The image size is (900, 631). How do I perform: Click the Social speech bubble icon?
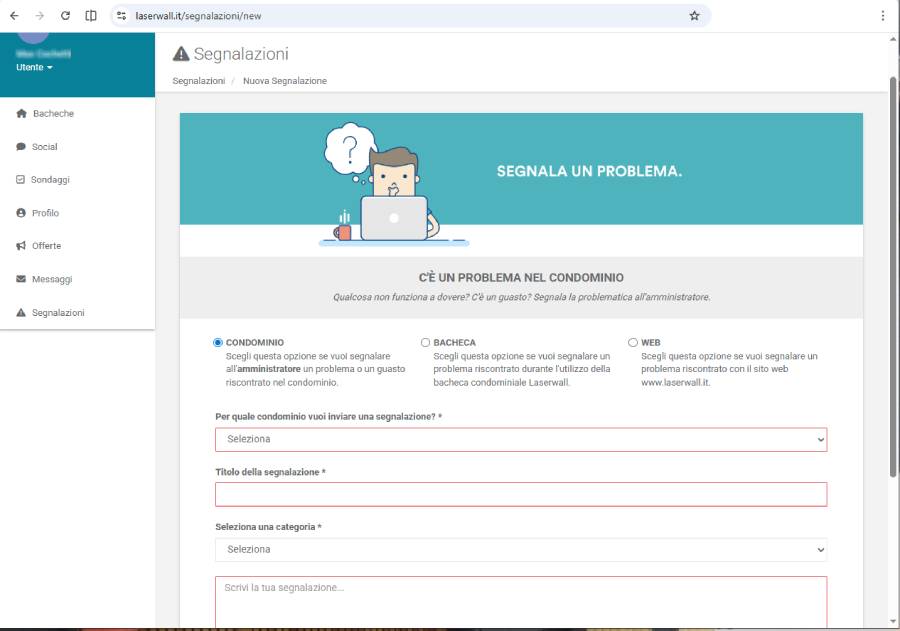pyautogui.click(x=21, y=147)
